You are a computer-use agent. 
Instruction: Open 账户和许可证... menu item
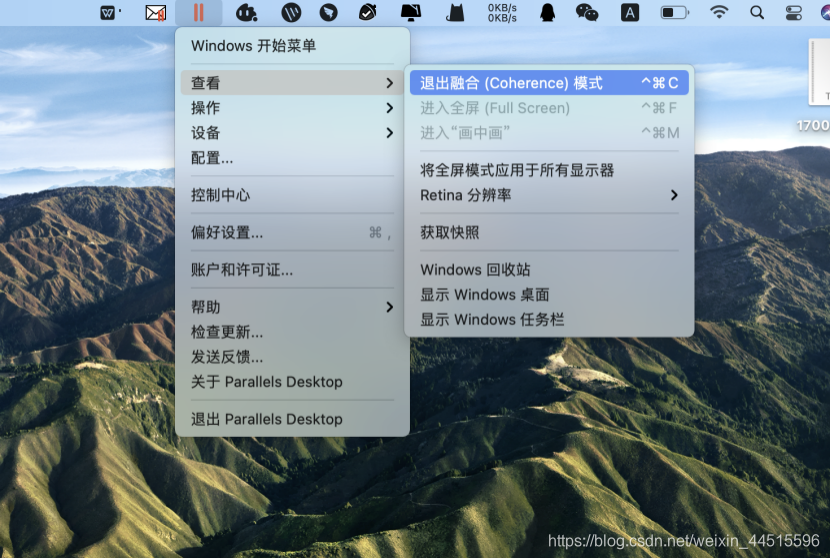pos(292,270)
